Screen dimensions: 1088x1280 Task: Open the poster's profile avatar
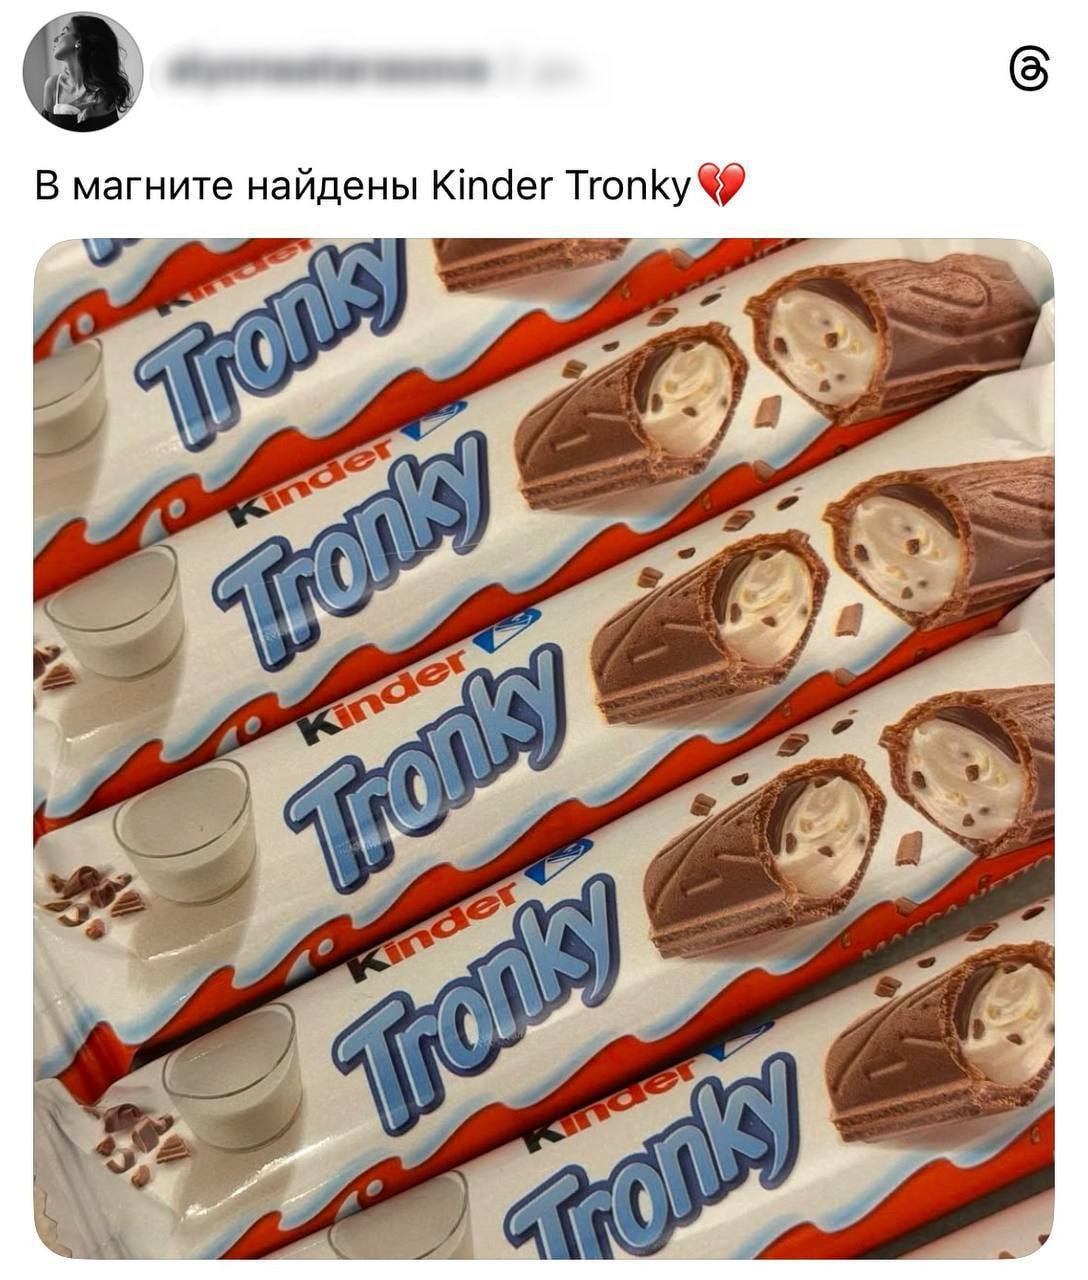click(x=83, y=73)
